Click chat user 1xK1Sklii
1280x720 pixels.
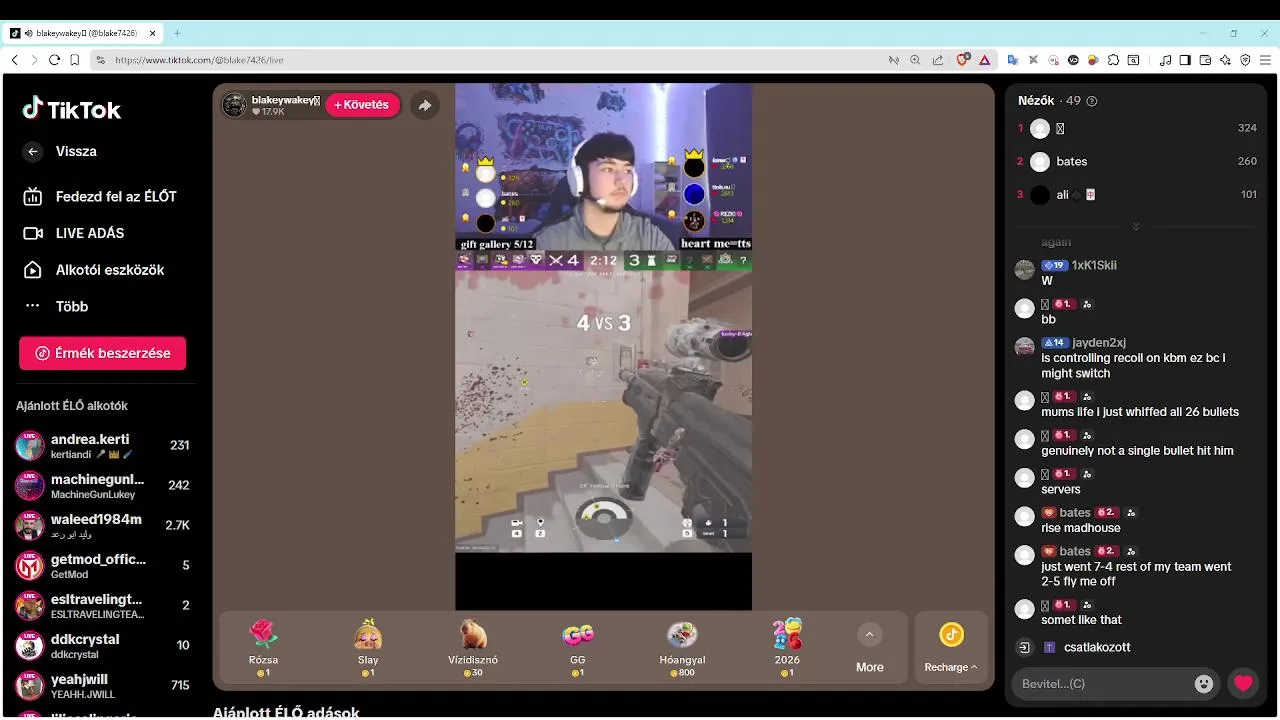[1094, 265]
